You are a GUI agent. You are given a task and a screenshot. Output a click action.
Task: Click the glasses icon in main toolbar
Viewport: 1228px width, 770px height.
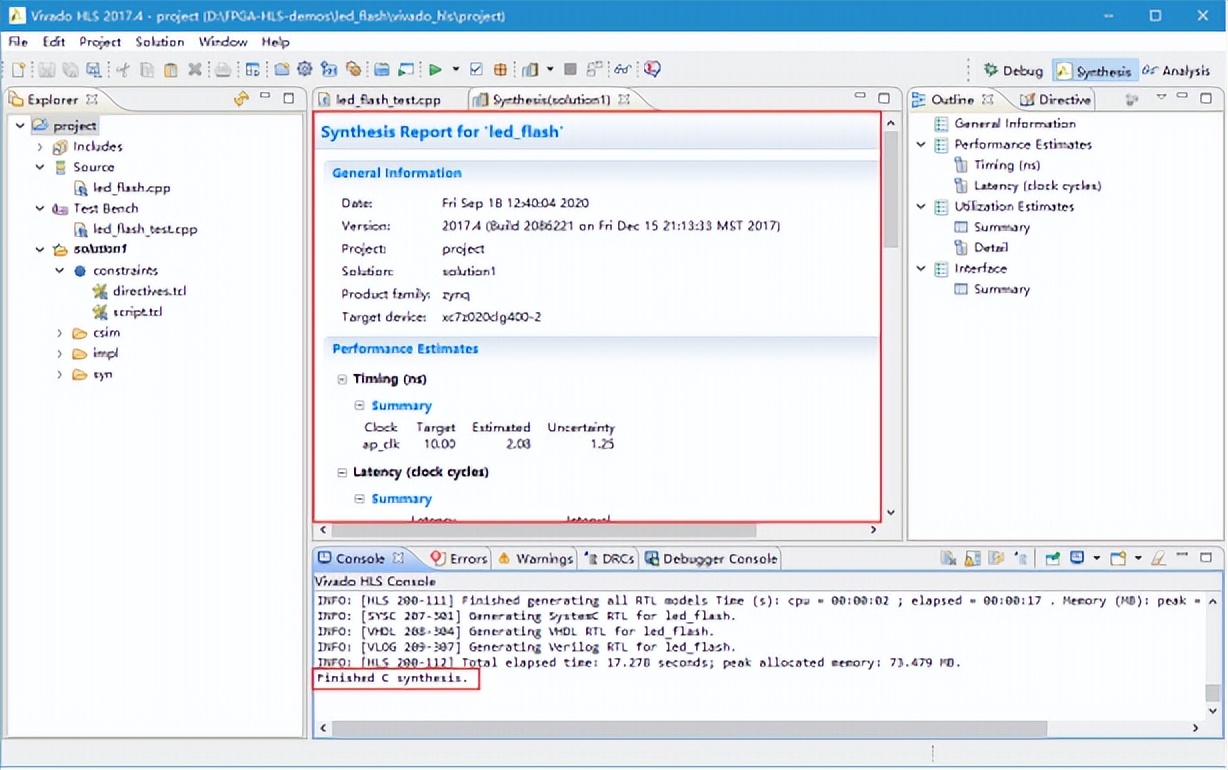coord(621,69)
